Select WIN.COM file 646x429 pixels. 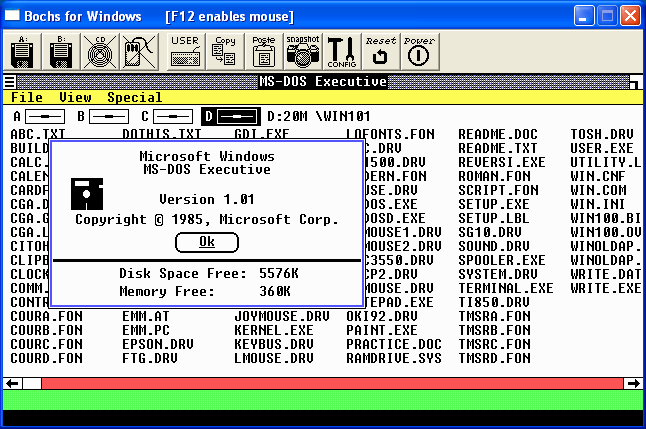(598, 190)
